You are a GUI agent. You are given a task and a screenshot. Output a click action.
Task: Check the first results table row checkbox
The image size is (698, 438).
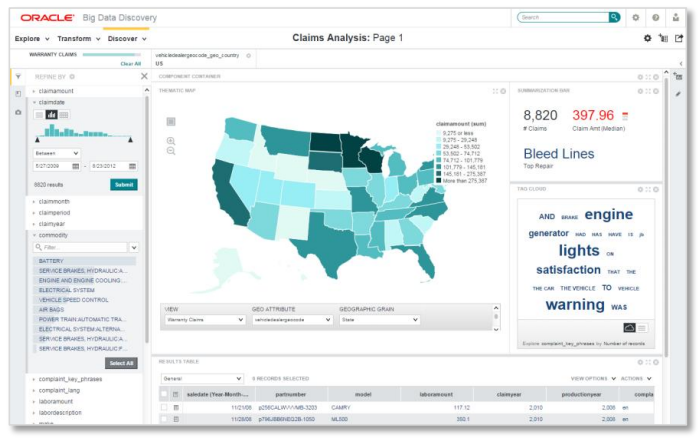coord(164,408)
